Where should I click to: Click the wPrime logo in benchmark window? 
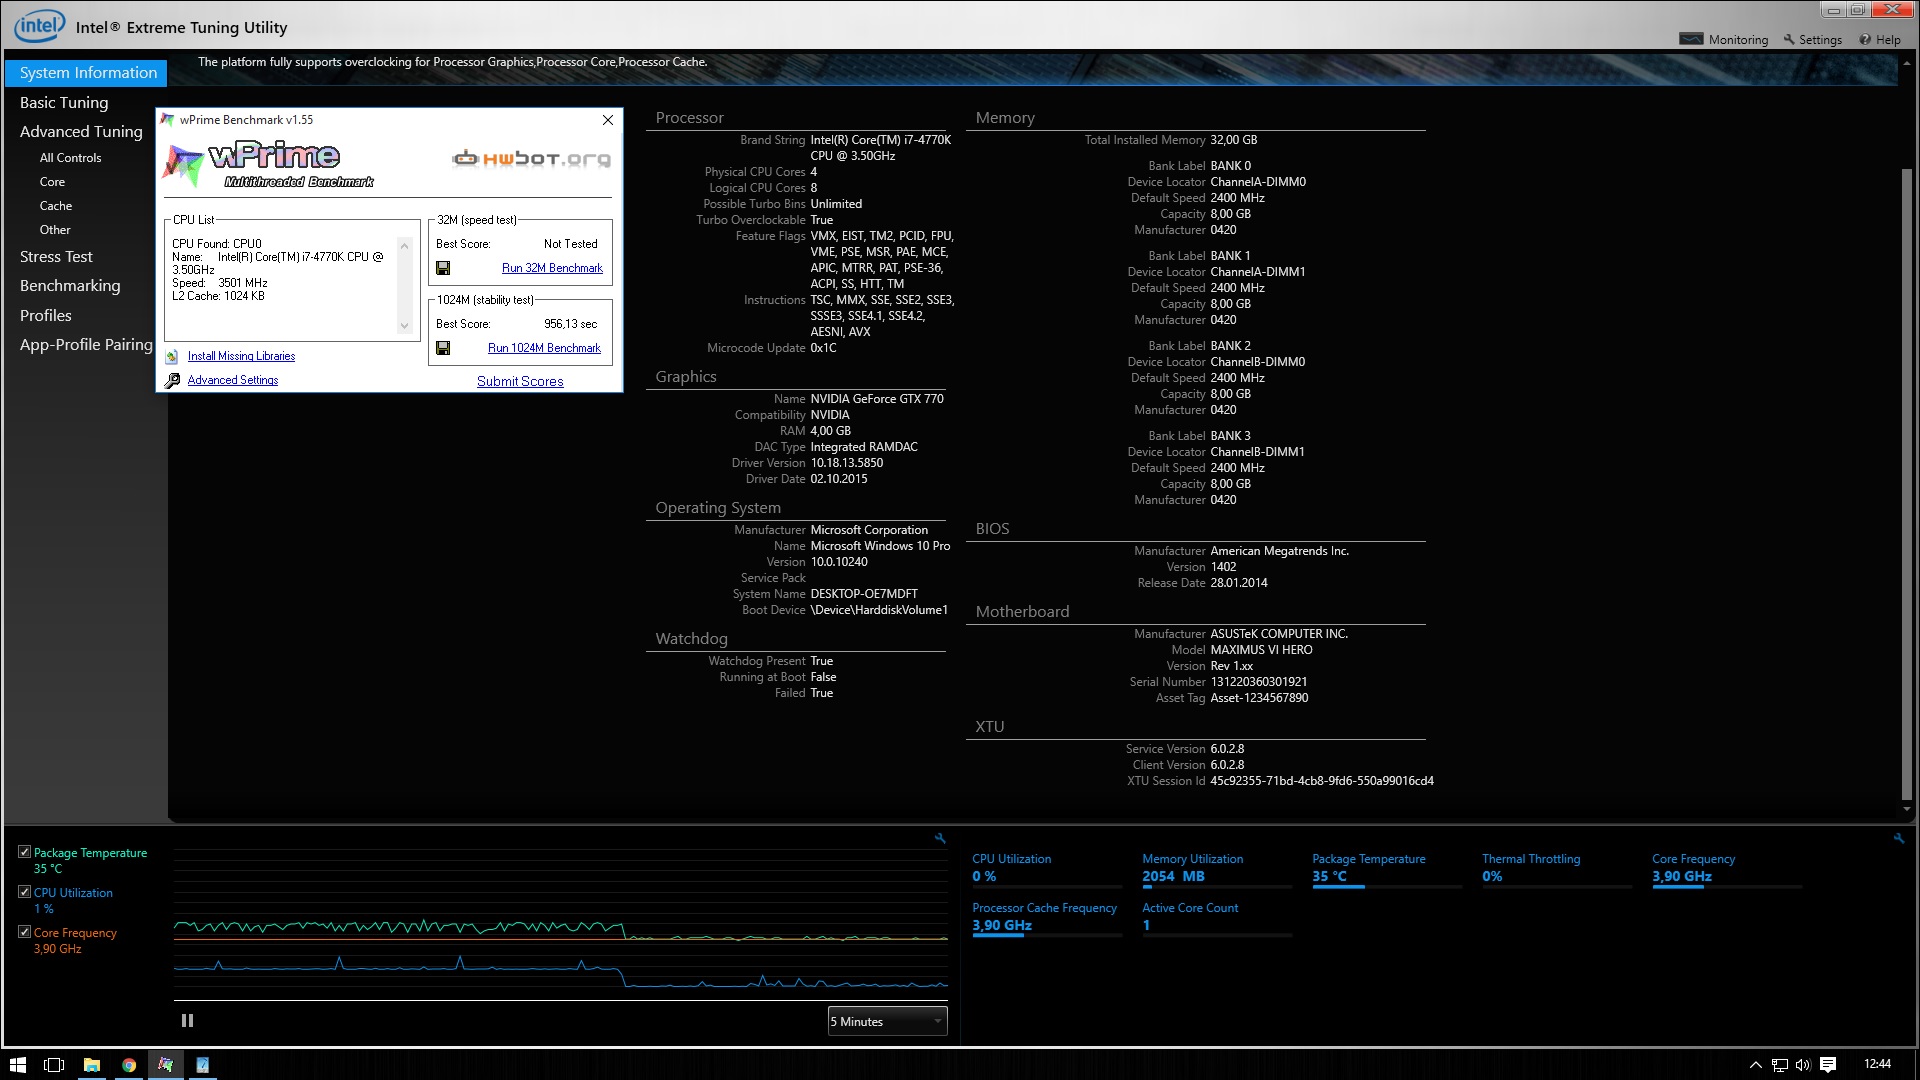268,165
